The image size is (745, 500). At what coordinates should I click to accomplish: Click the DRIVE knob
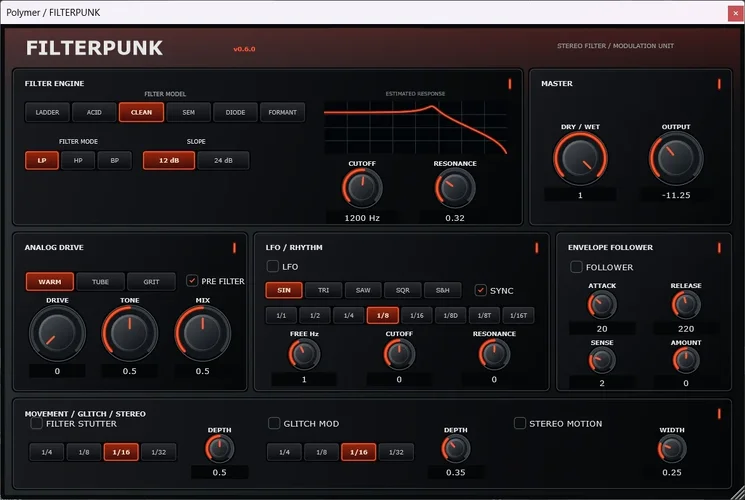click(57, 333)
